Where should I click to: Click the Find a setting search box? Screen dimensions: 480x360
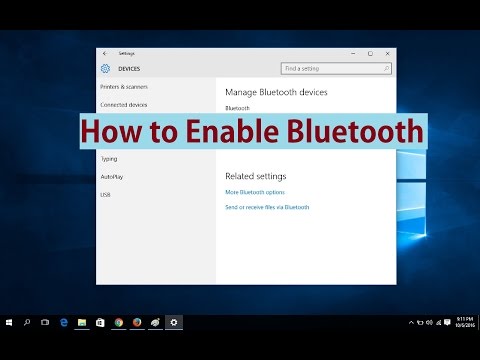pyautogui.click(x=336, y=68)
